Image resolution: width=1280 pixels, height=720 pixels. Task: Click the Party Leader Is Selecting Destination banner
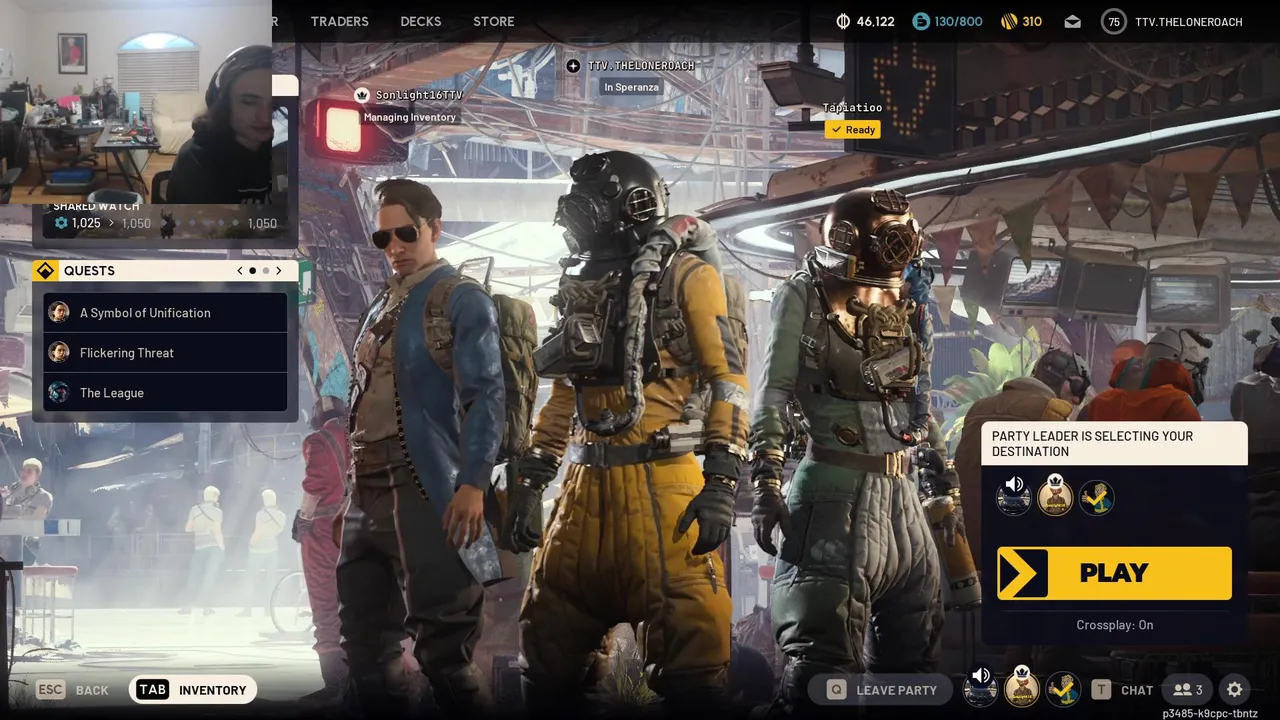(1115, 444)
